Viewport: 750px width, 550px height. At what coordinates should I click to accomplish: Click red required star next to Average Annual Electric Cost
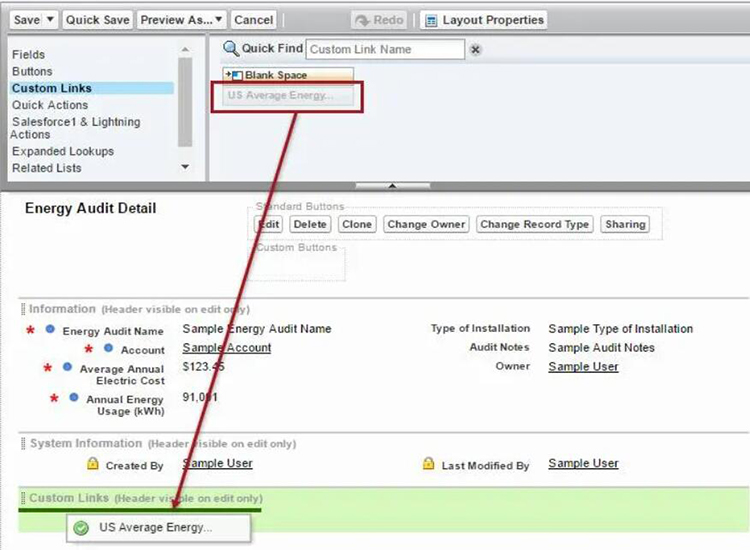pos(47,368)
